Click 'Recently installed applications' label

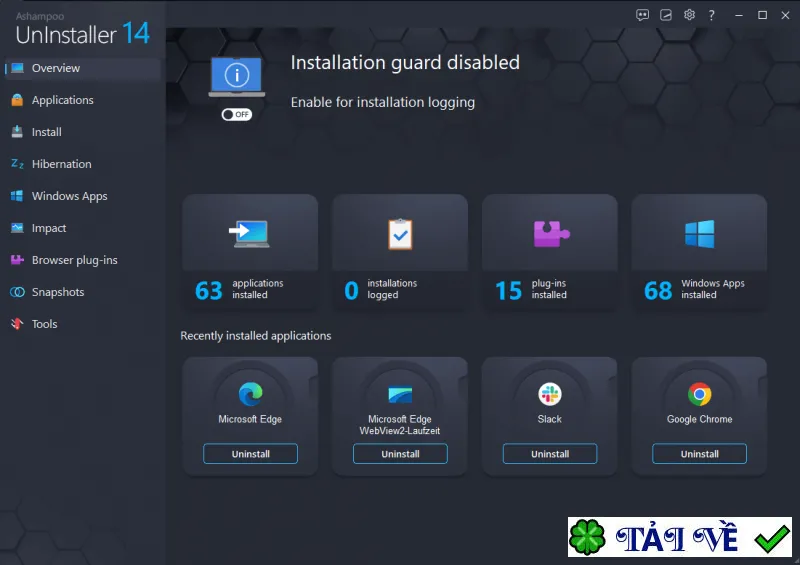tap(256, 336)
